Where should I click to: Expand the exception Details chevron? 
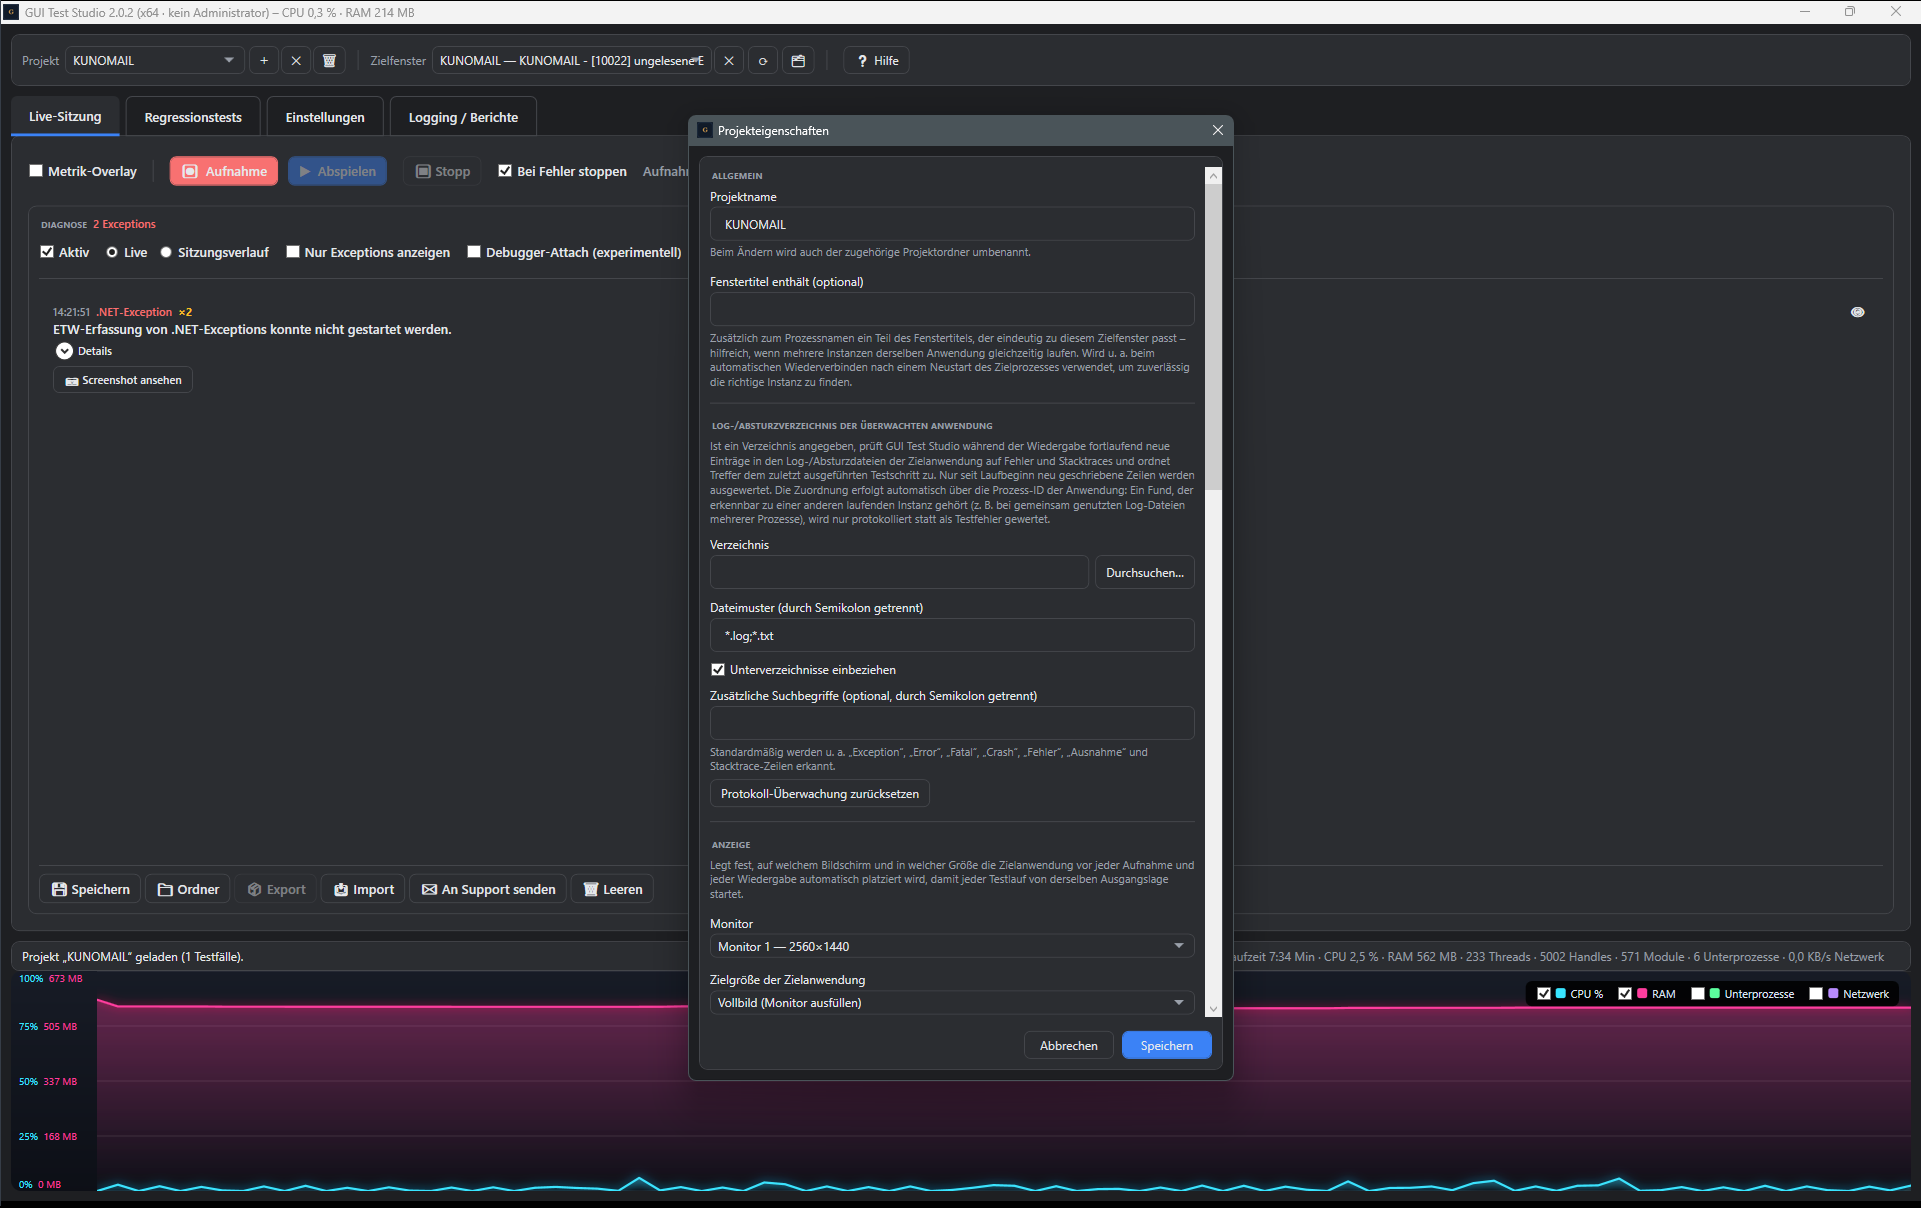pyautogui.click(x=65, y=351)
